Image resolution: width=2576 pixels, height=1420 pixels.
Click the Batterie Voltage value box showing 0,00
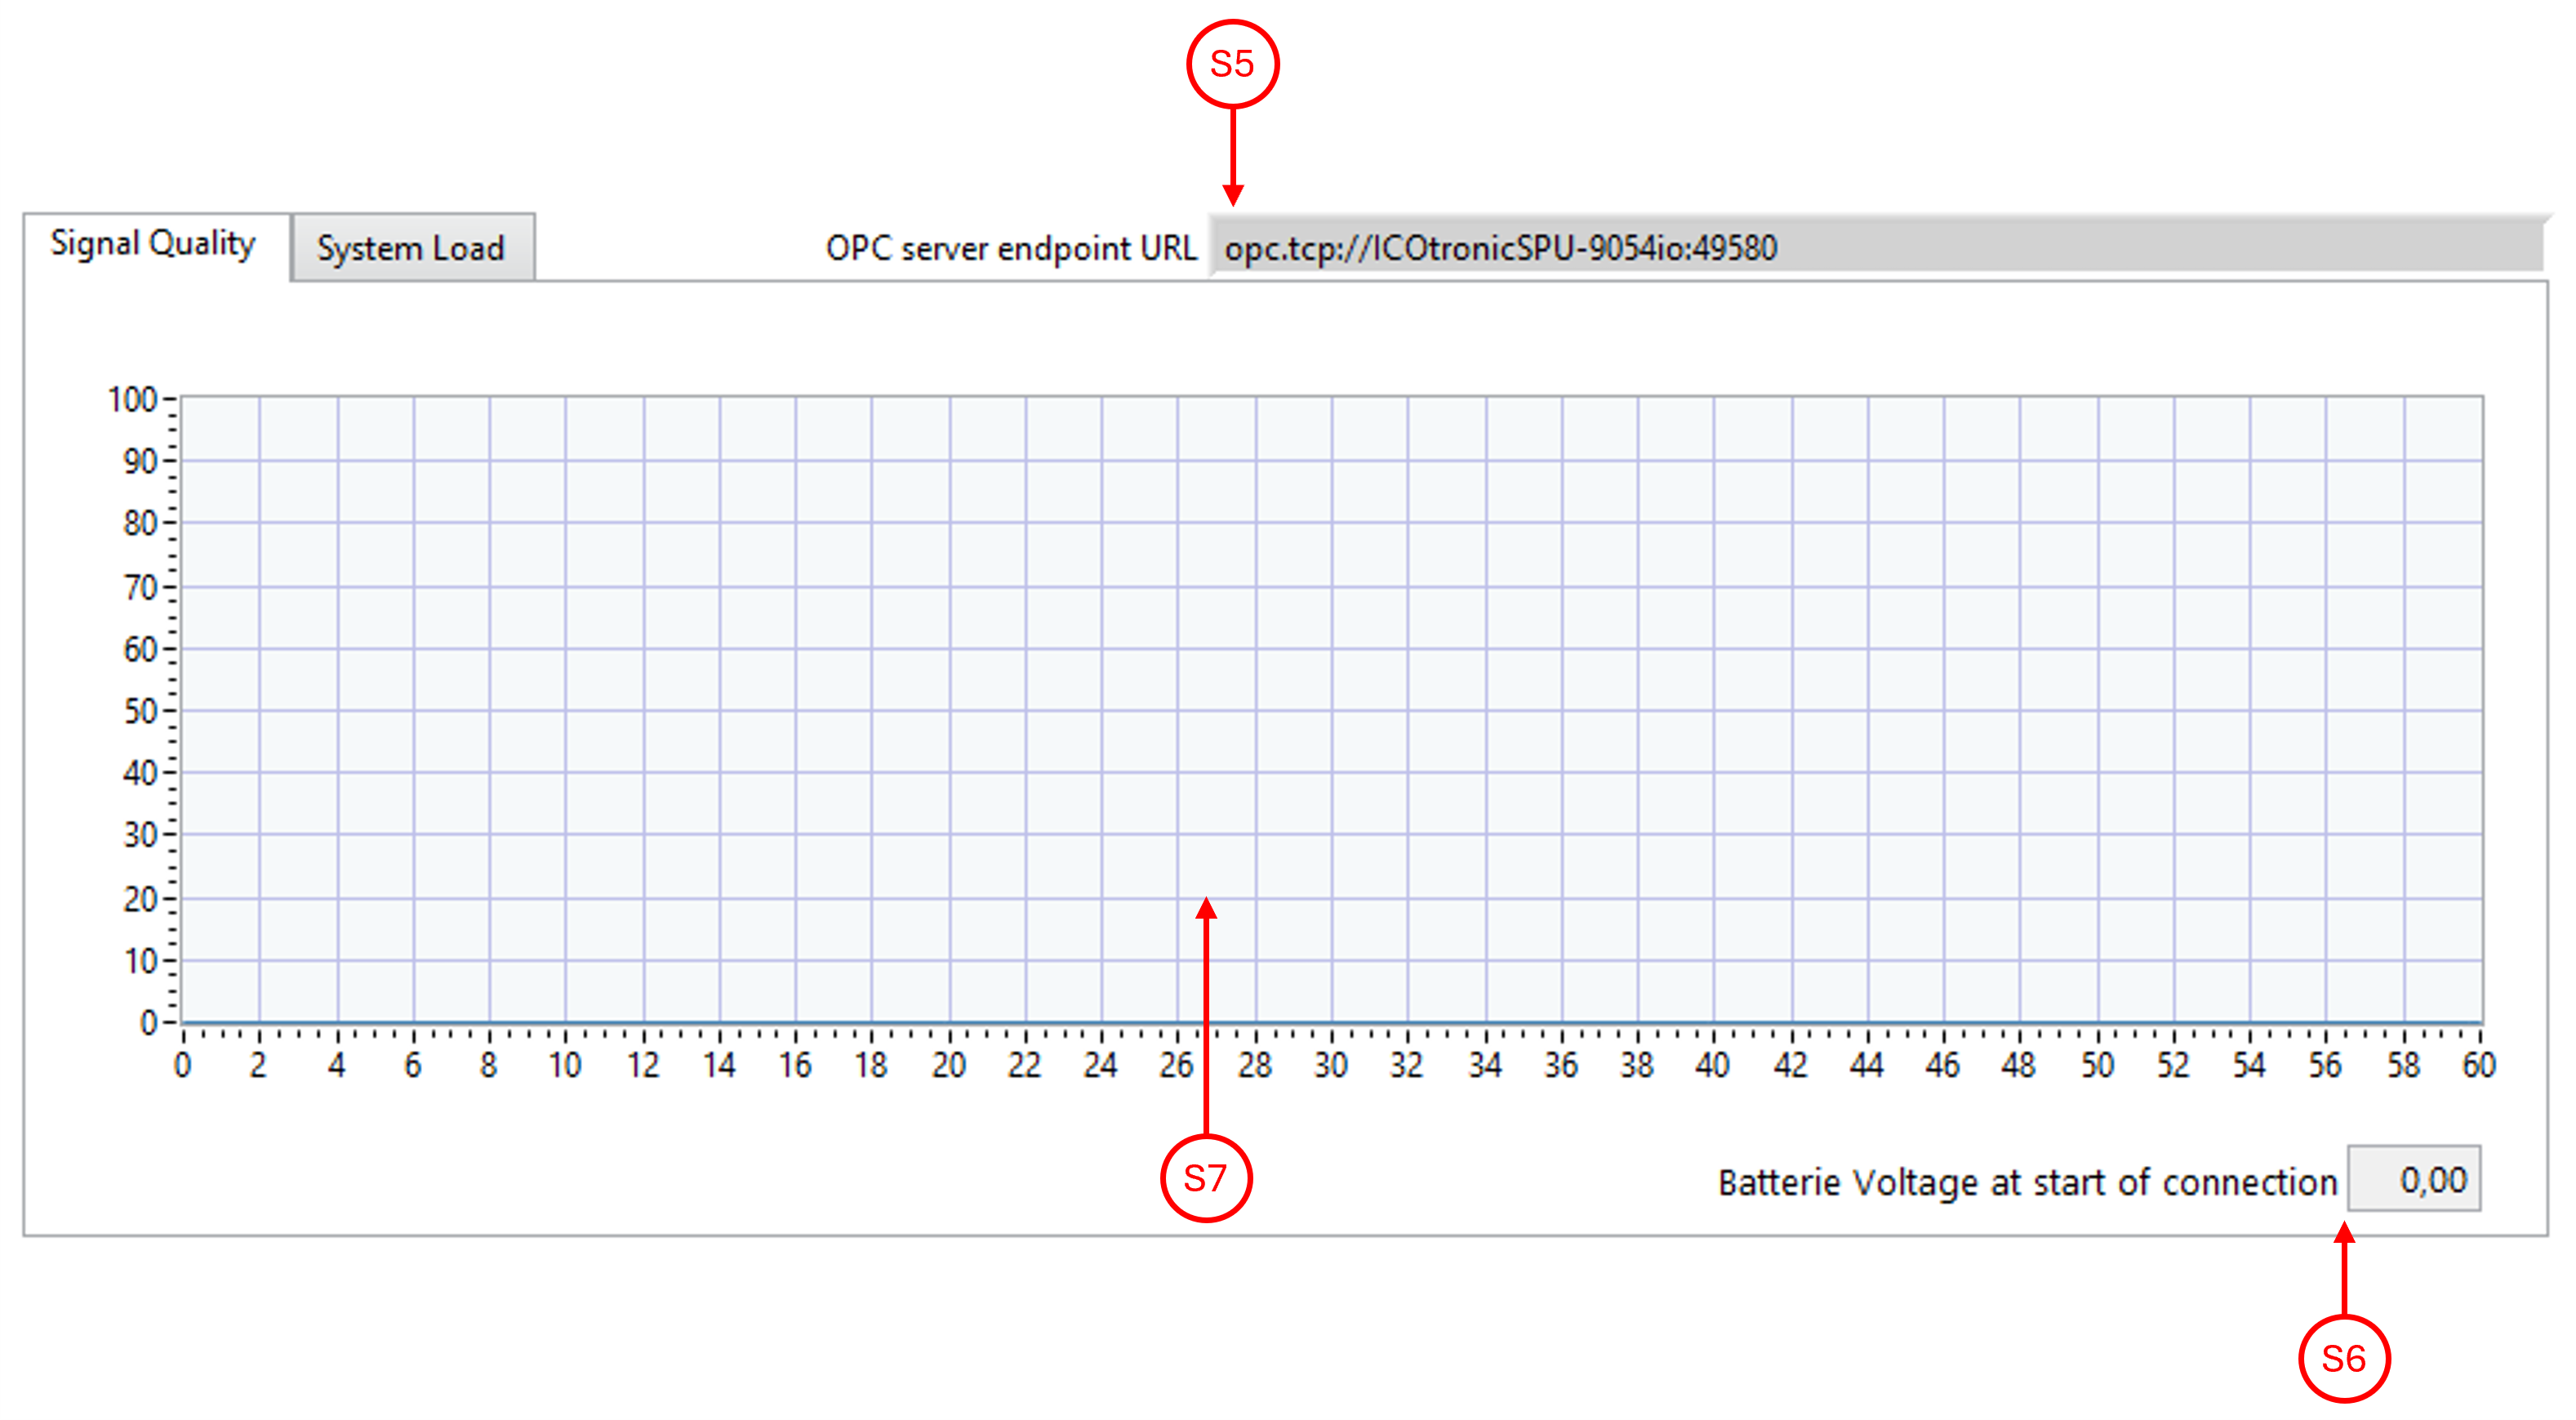coord(2416,1179)
